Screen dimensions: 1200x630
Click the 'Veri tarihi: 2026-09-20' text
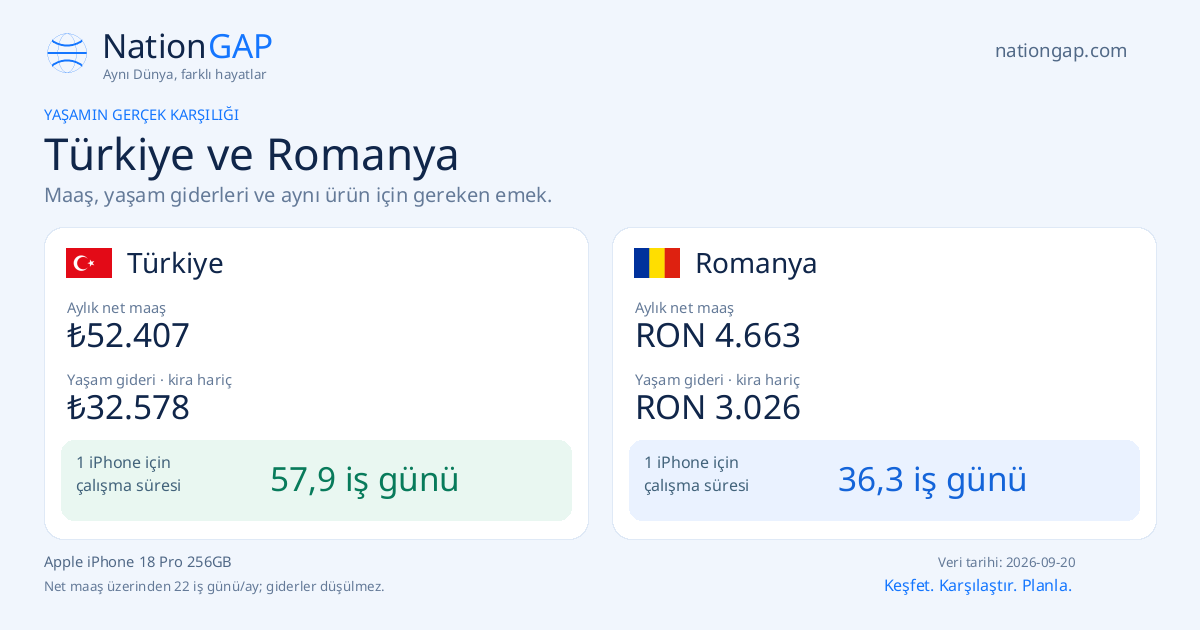1007,563
